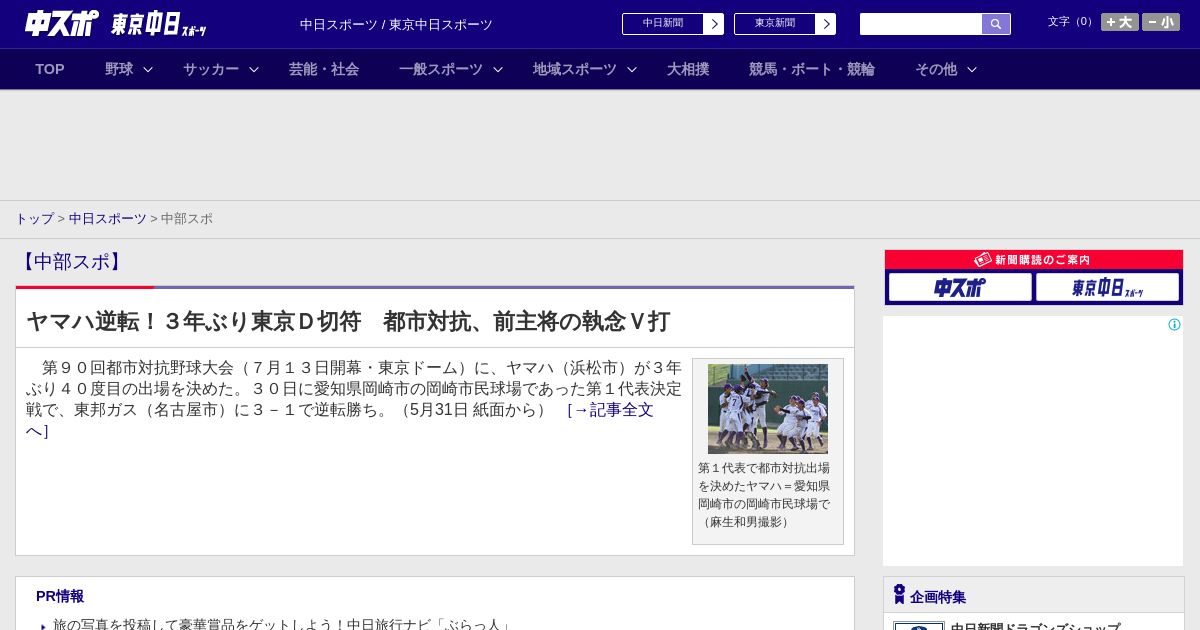
Task: Click the Yamaha baseball team photo thumbnail
Action: coord(768,409)
